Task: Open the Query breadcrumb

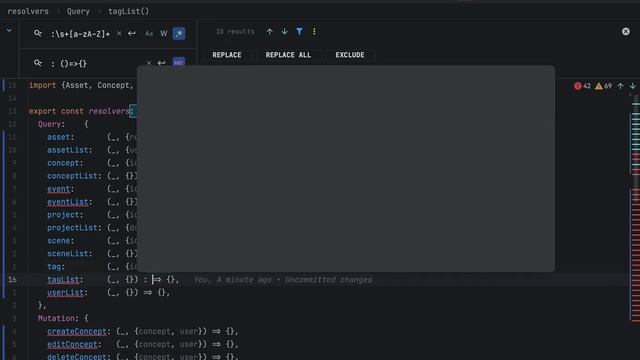Action: (x=78, y=11)
